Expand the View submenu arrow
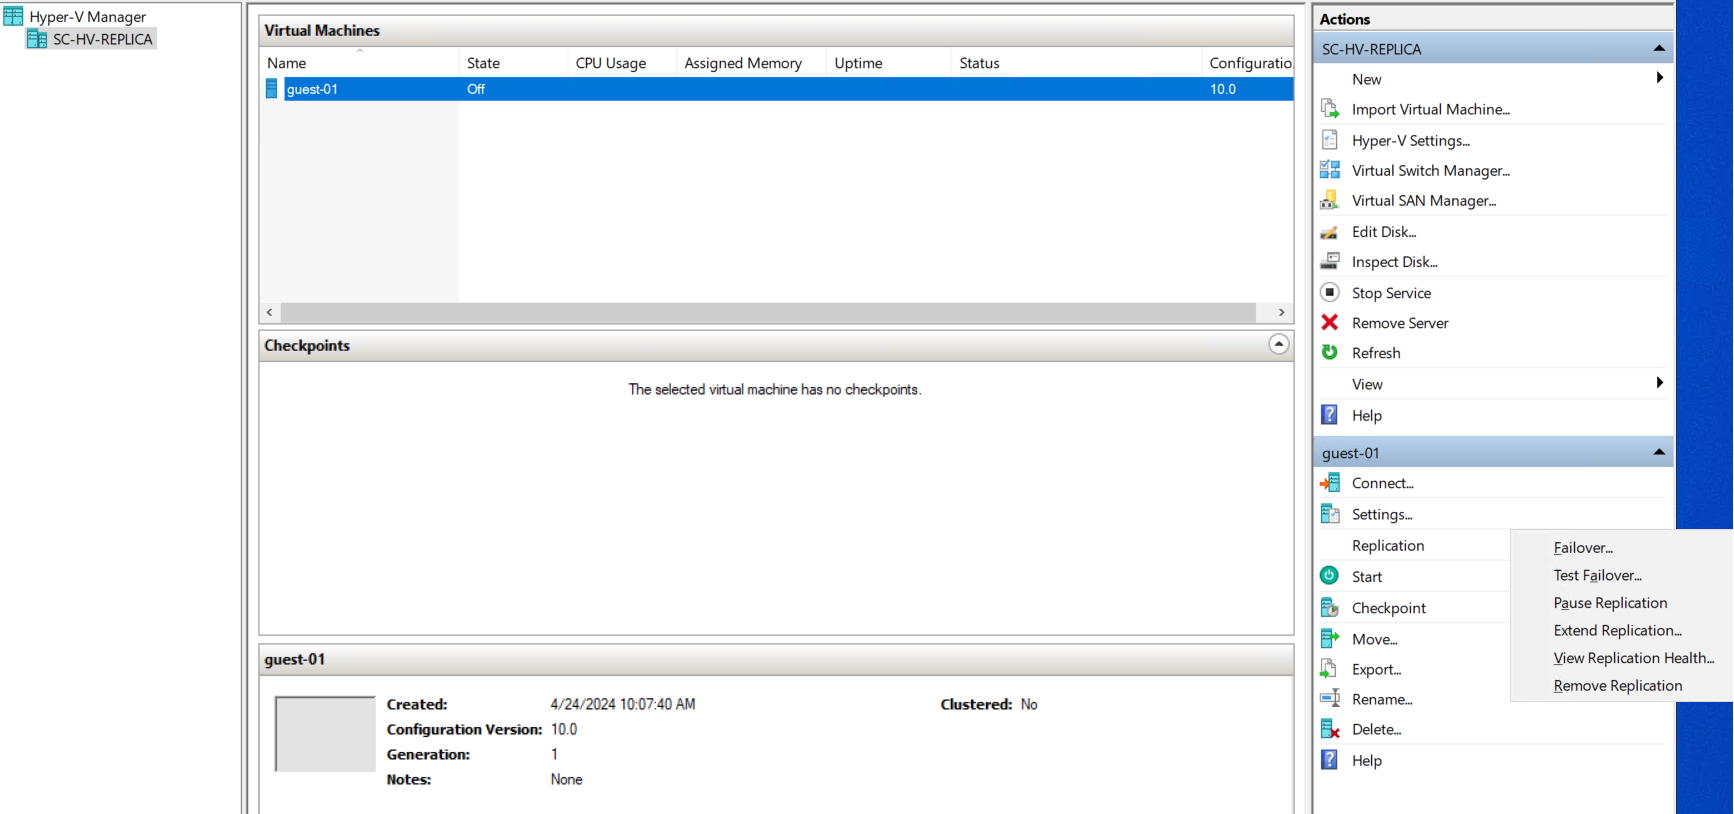 (x=1659, y=383)
